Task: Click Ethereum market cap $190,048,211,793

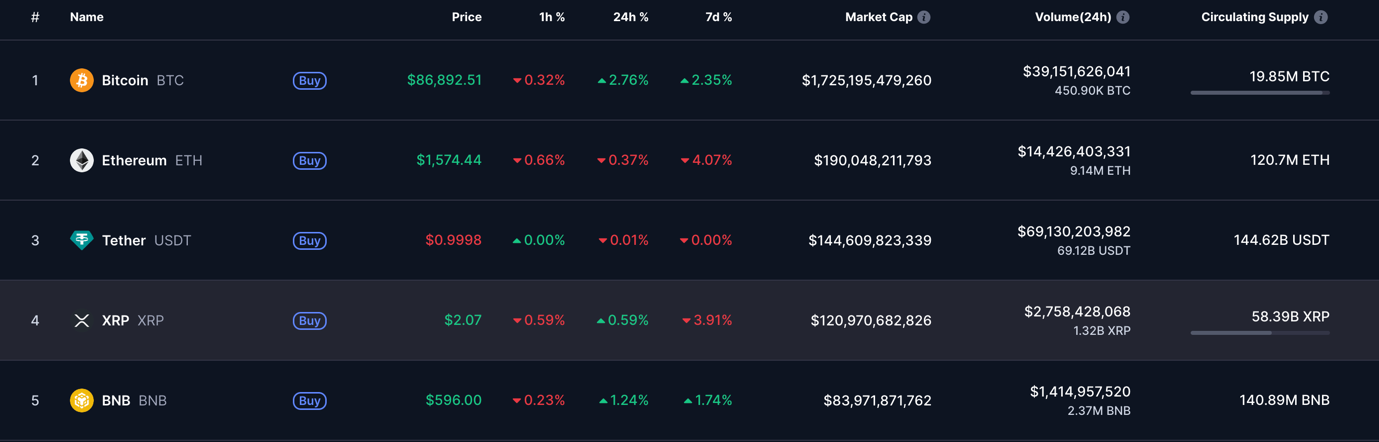Action: (x=872, y=160)
